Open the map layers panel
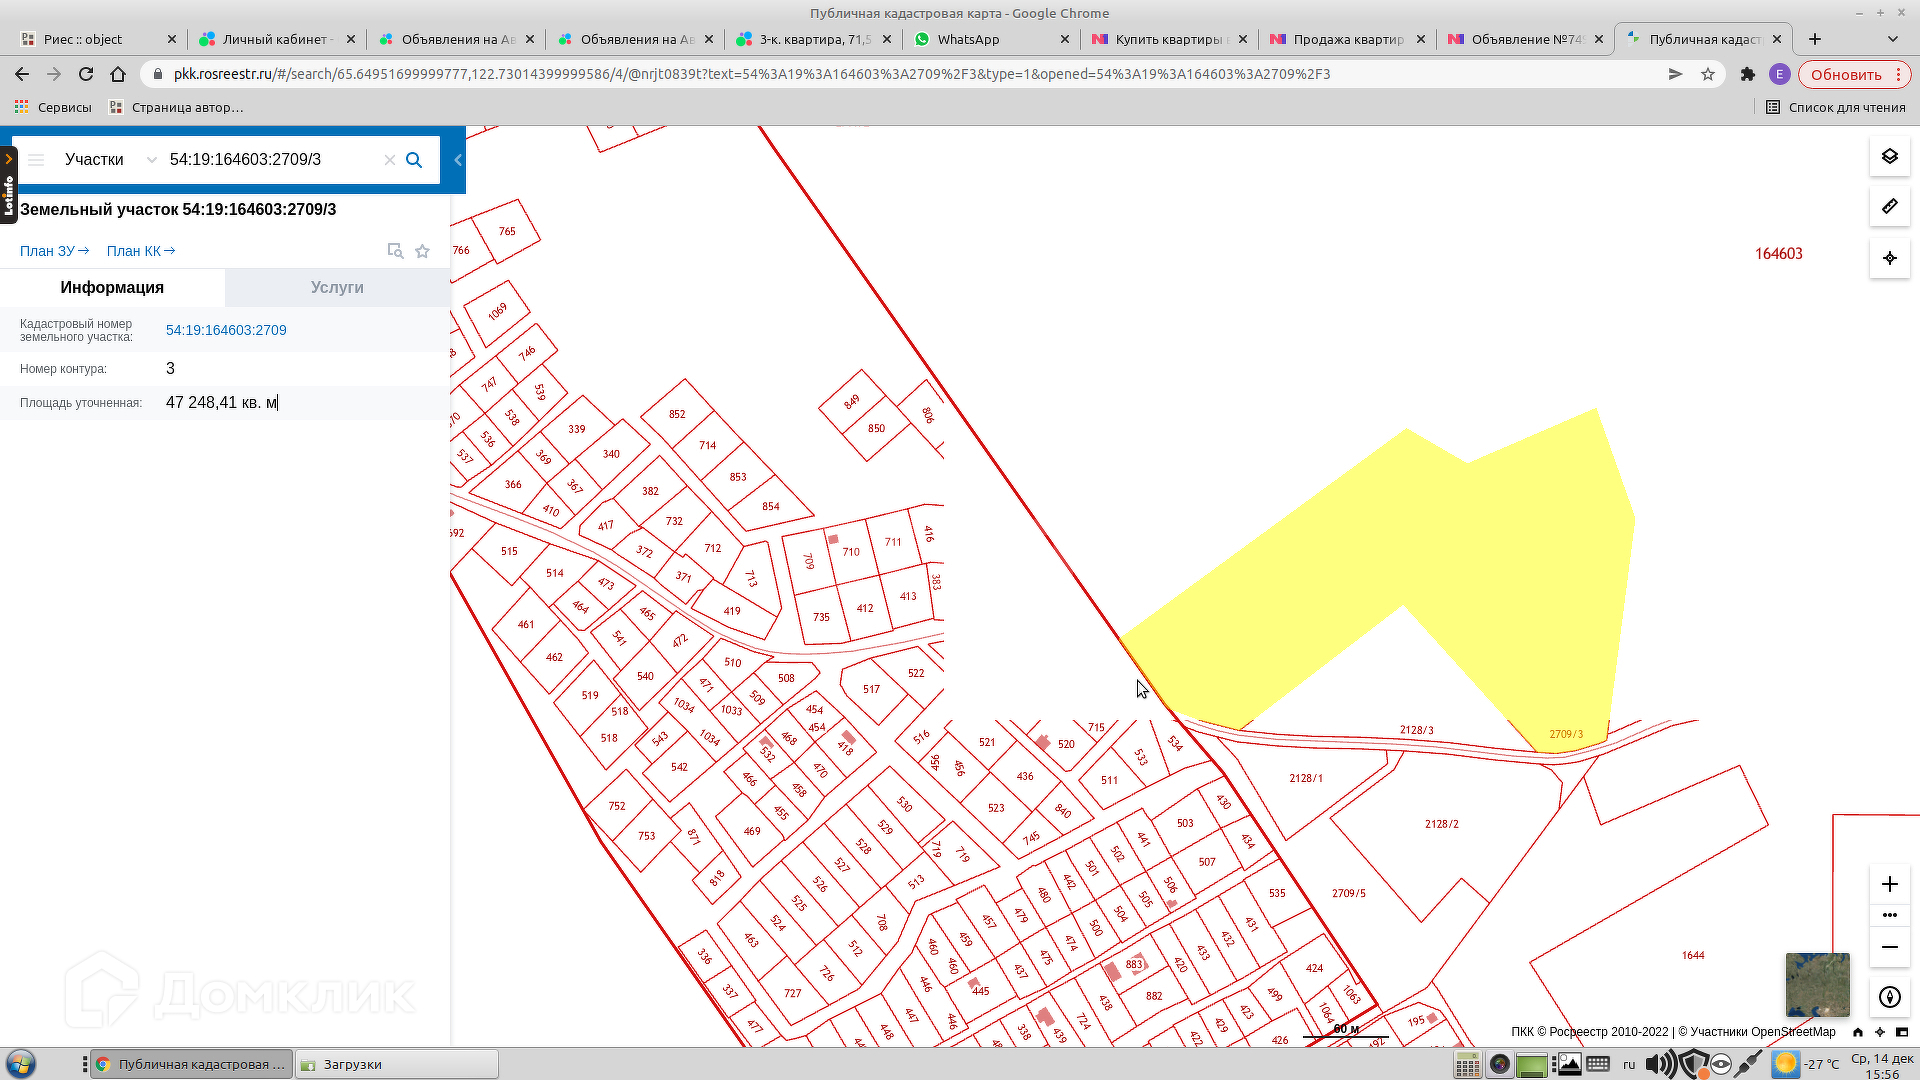The image size is (1920, 1080). [1889, 157]
